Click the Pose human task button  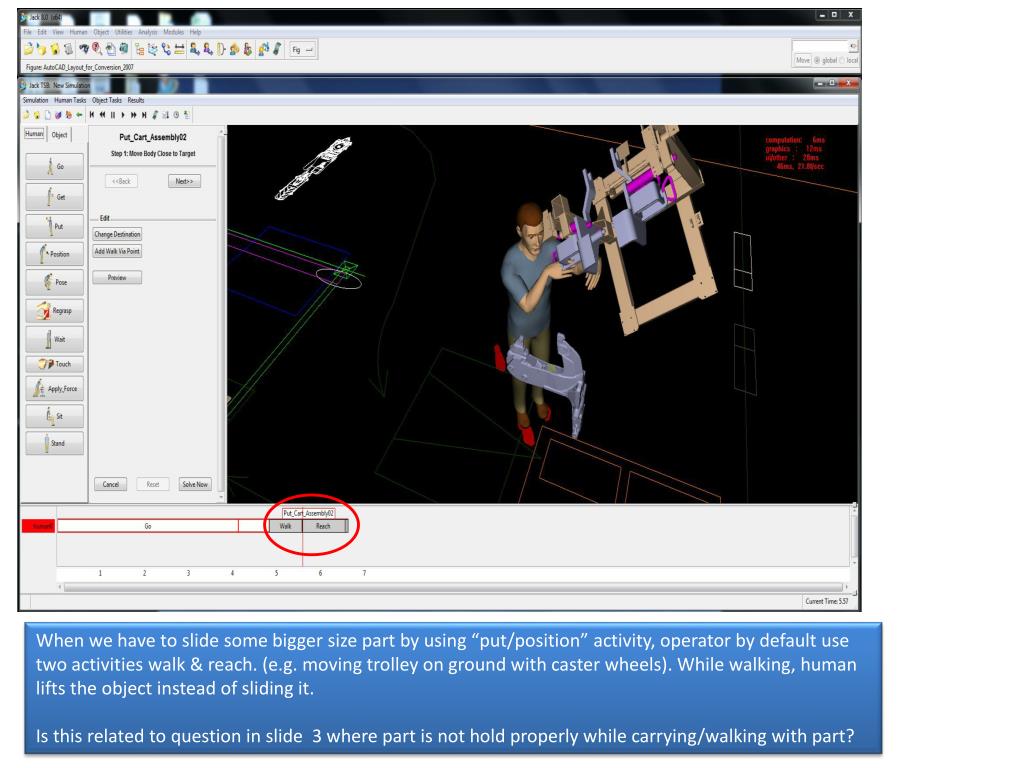click(55, 282)
